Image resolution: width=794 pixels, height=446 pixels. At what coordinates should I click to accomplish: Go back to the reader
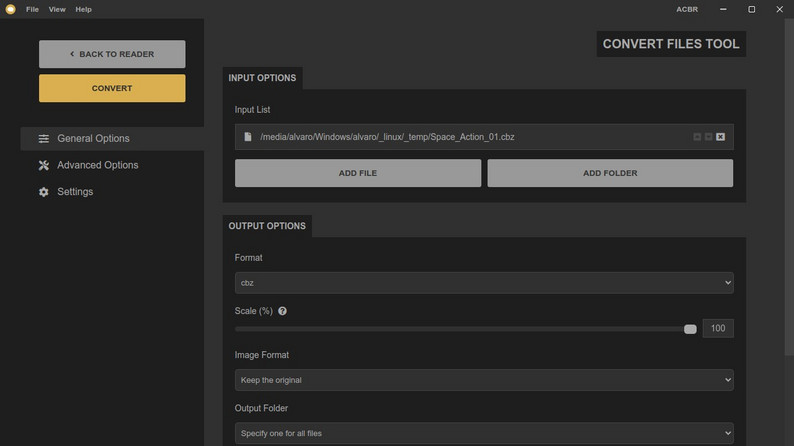(112, 54)
